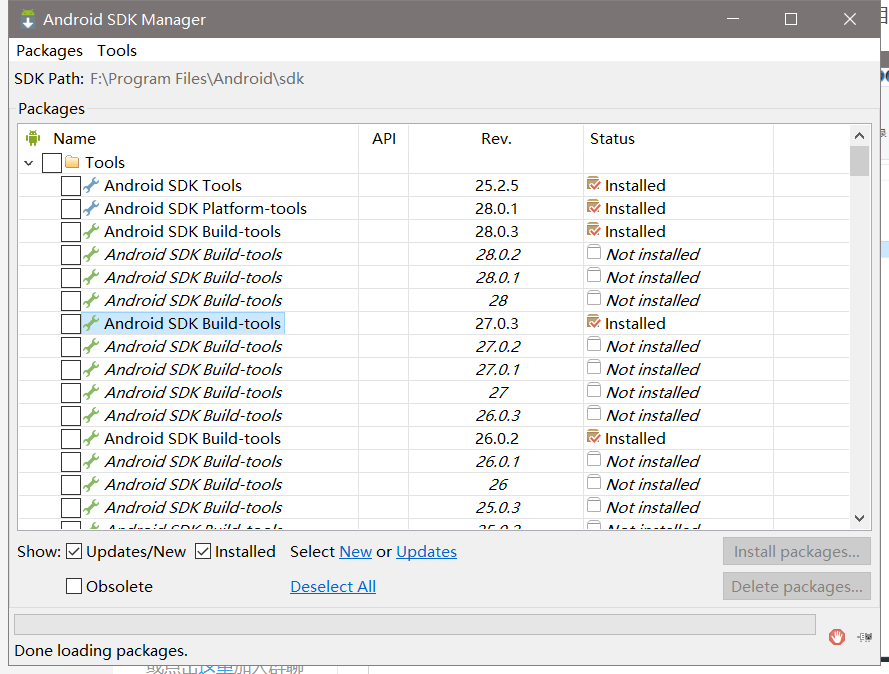Screen dimensions: 889x674
Task: Open the Tools menu
Action: coord(117,50)
